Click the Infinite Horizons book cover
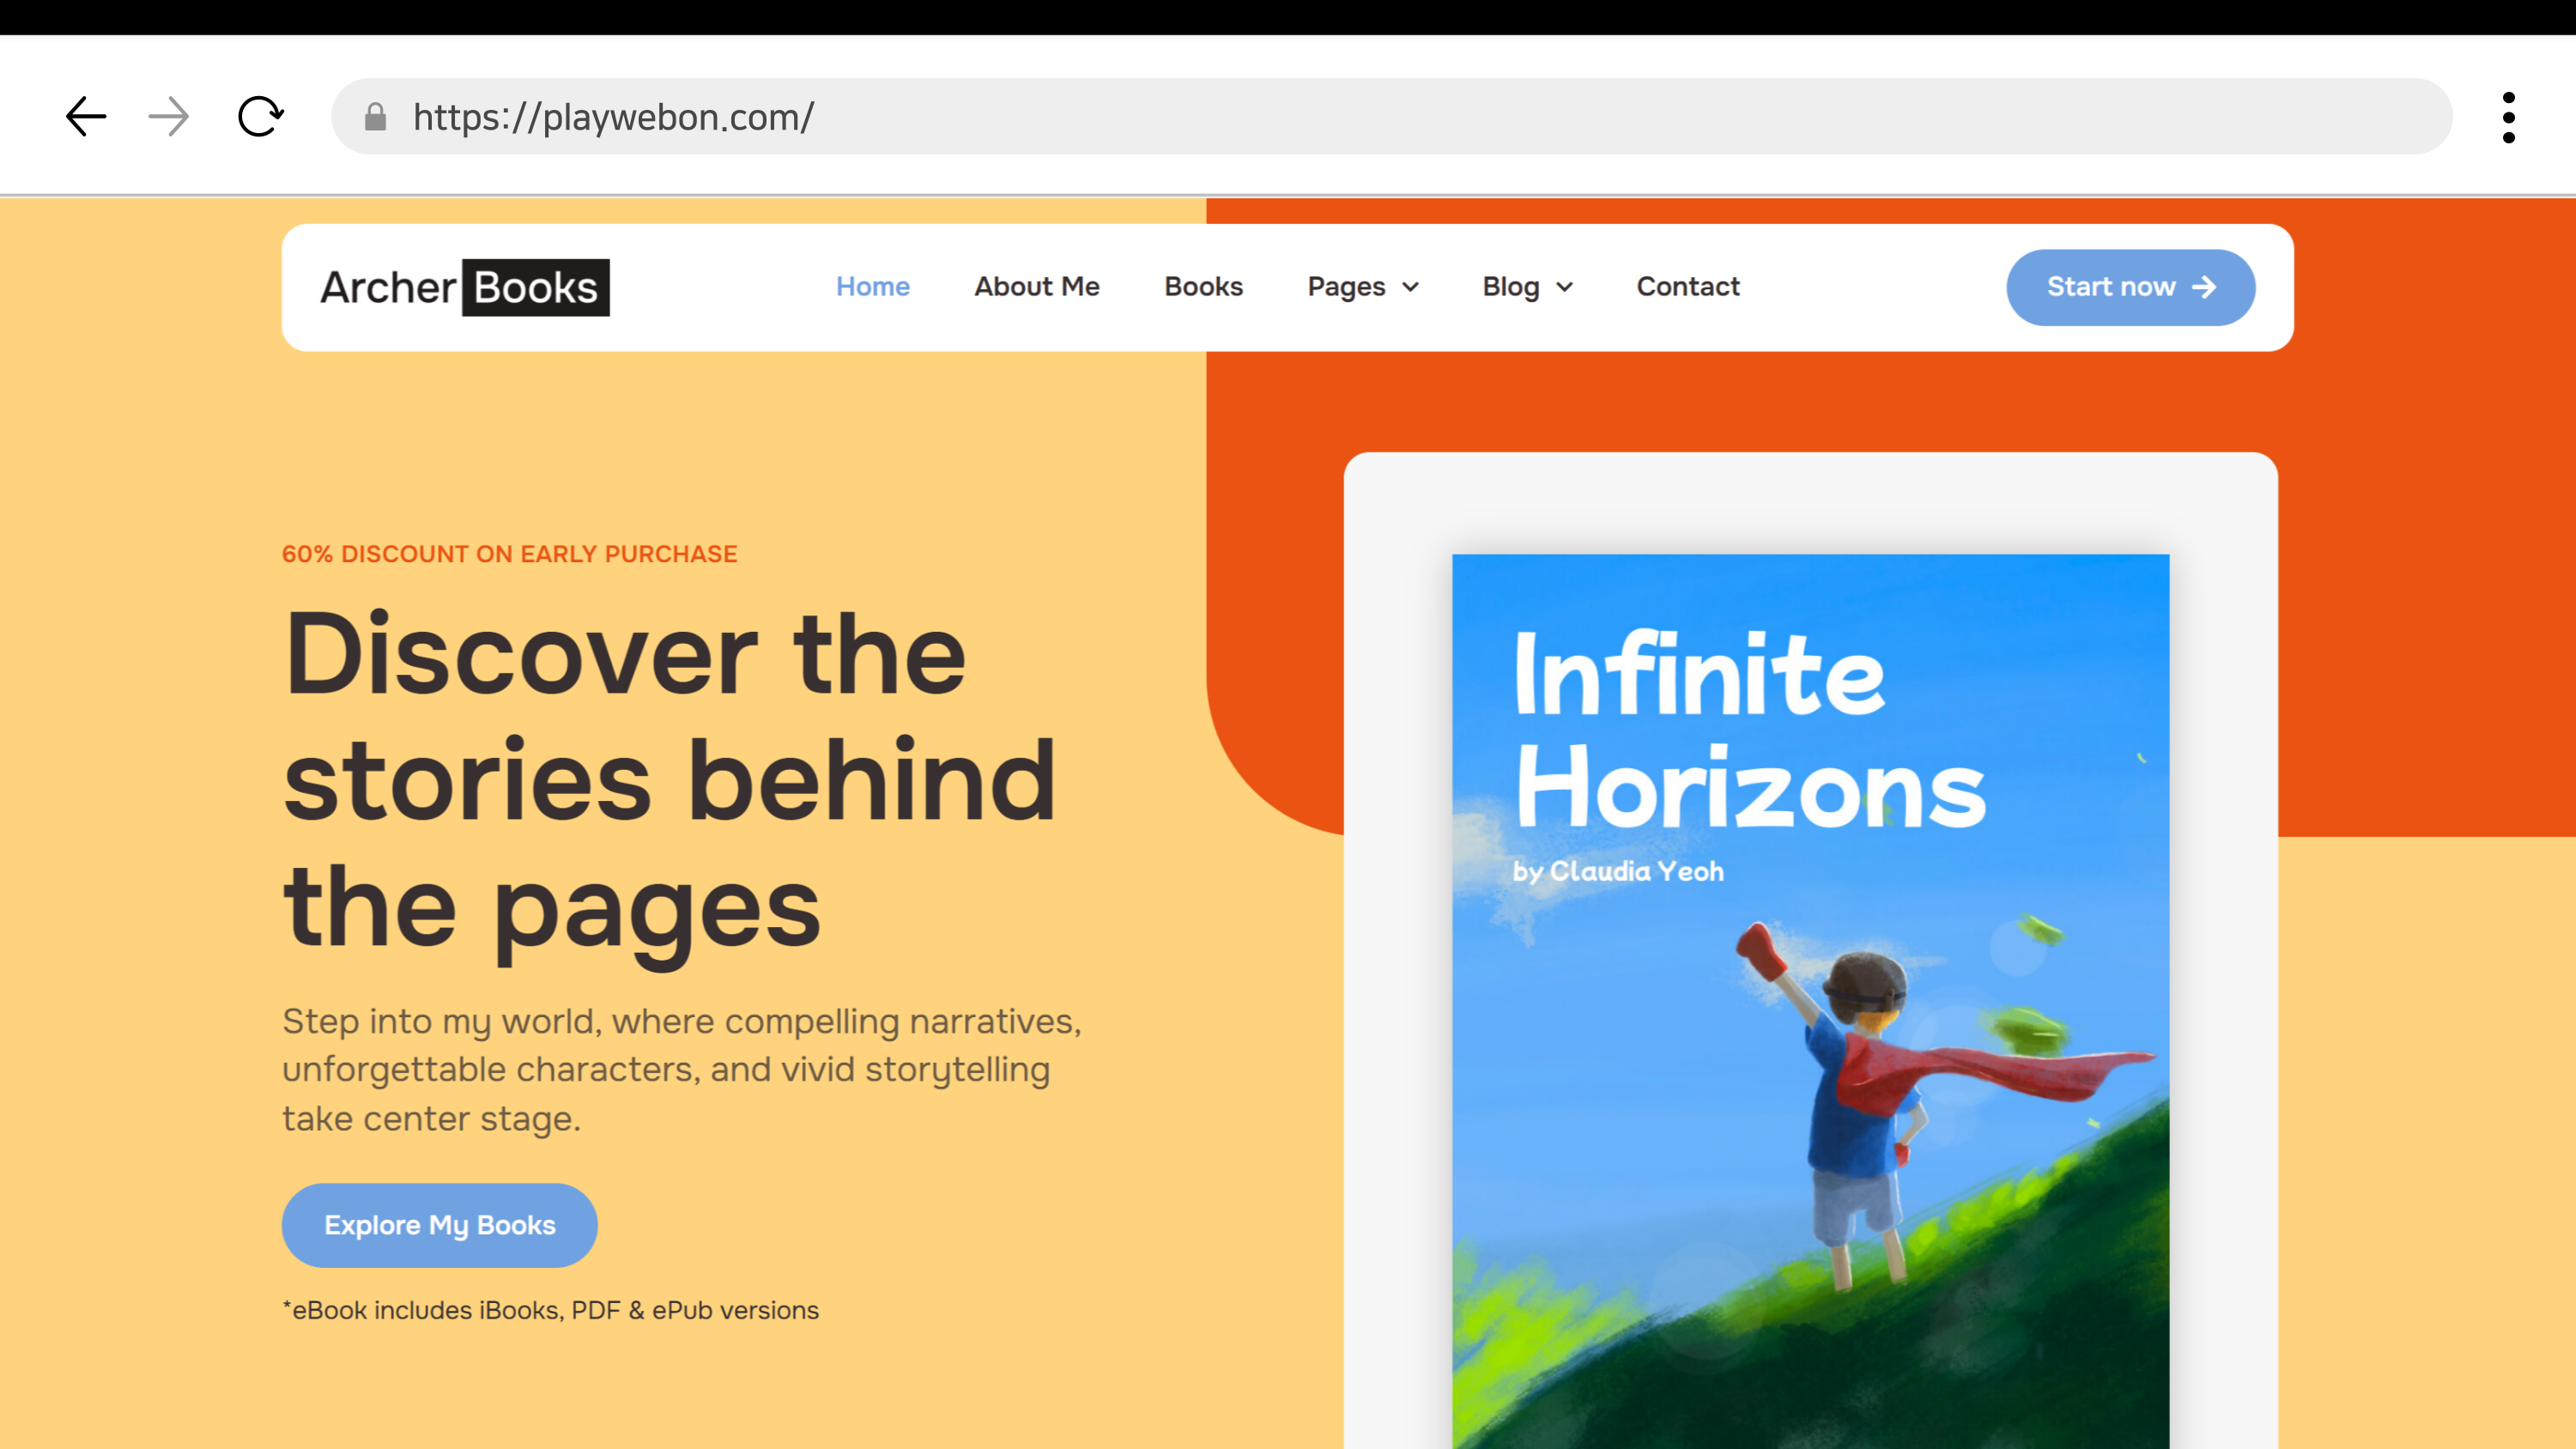Screen dimensions: 2576x1449 coord(1810,1001)
